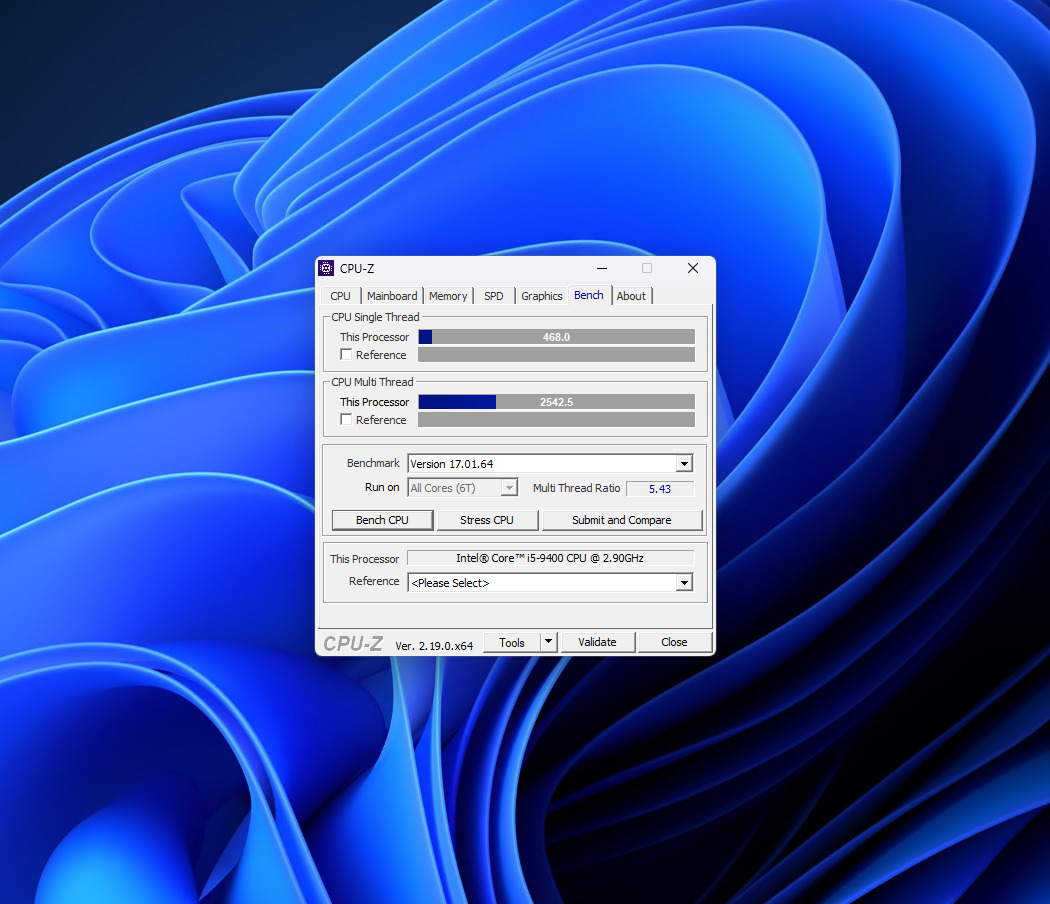
Task: Expand the Tools dropdown arrow
Action: coord(548,642)
